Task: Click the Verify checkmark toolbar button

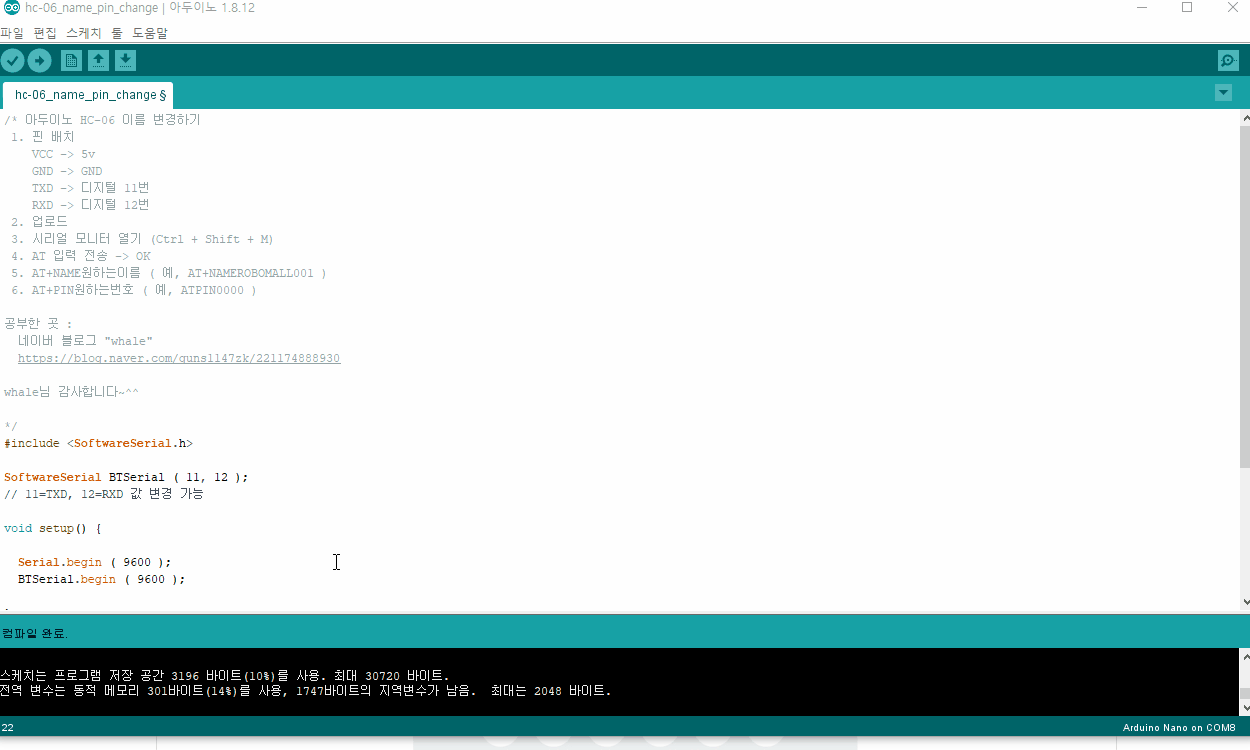Action: [x=12, y=61]
